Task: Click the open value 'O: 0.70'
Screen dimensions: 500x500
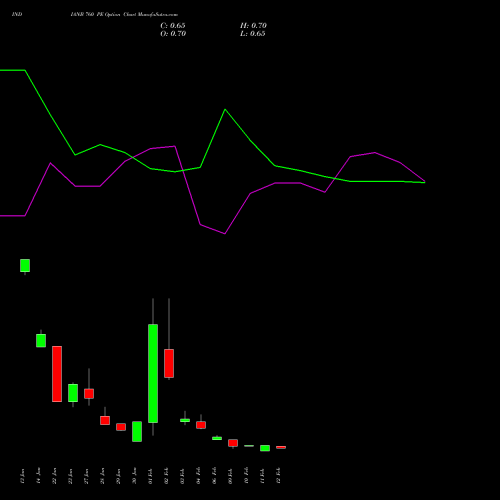Action: [173, 34]
